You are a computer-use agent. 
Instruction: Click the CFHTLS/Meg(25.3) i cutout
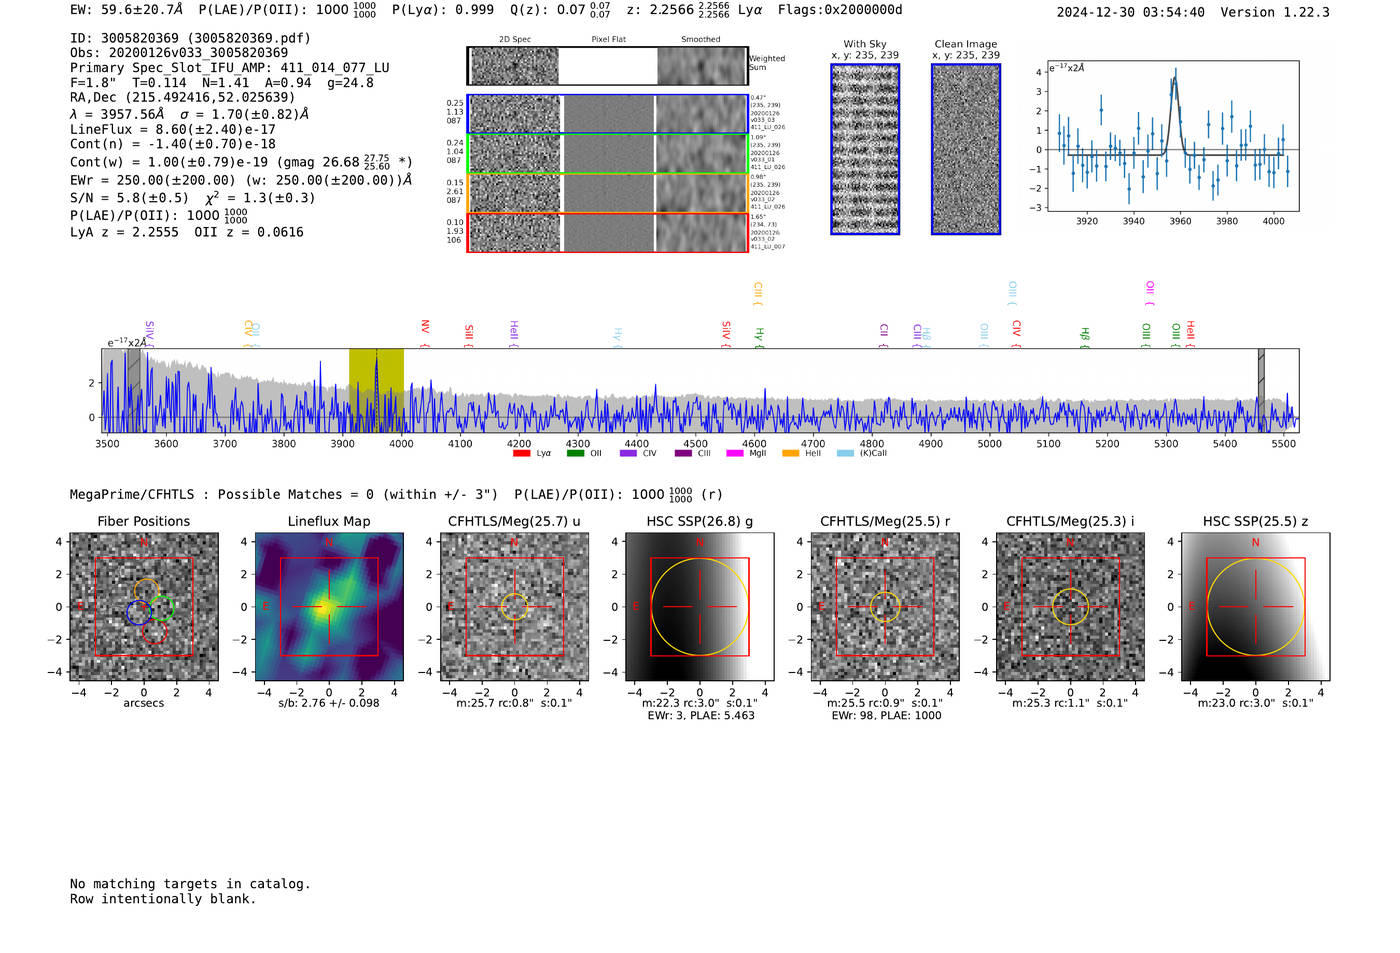tap(1070, 607)
